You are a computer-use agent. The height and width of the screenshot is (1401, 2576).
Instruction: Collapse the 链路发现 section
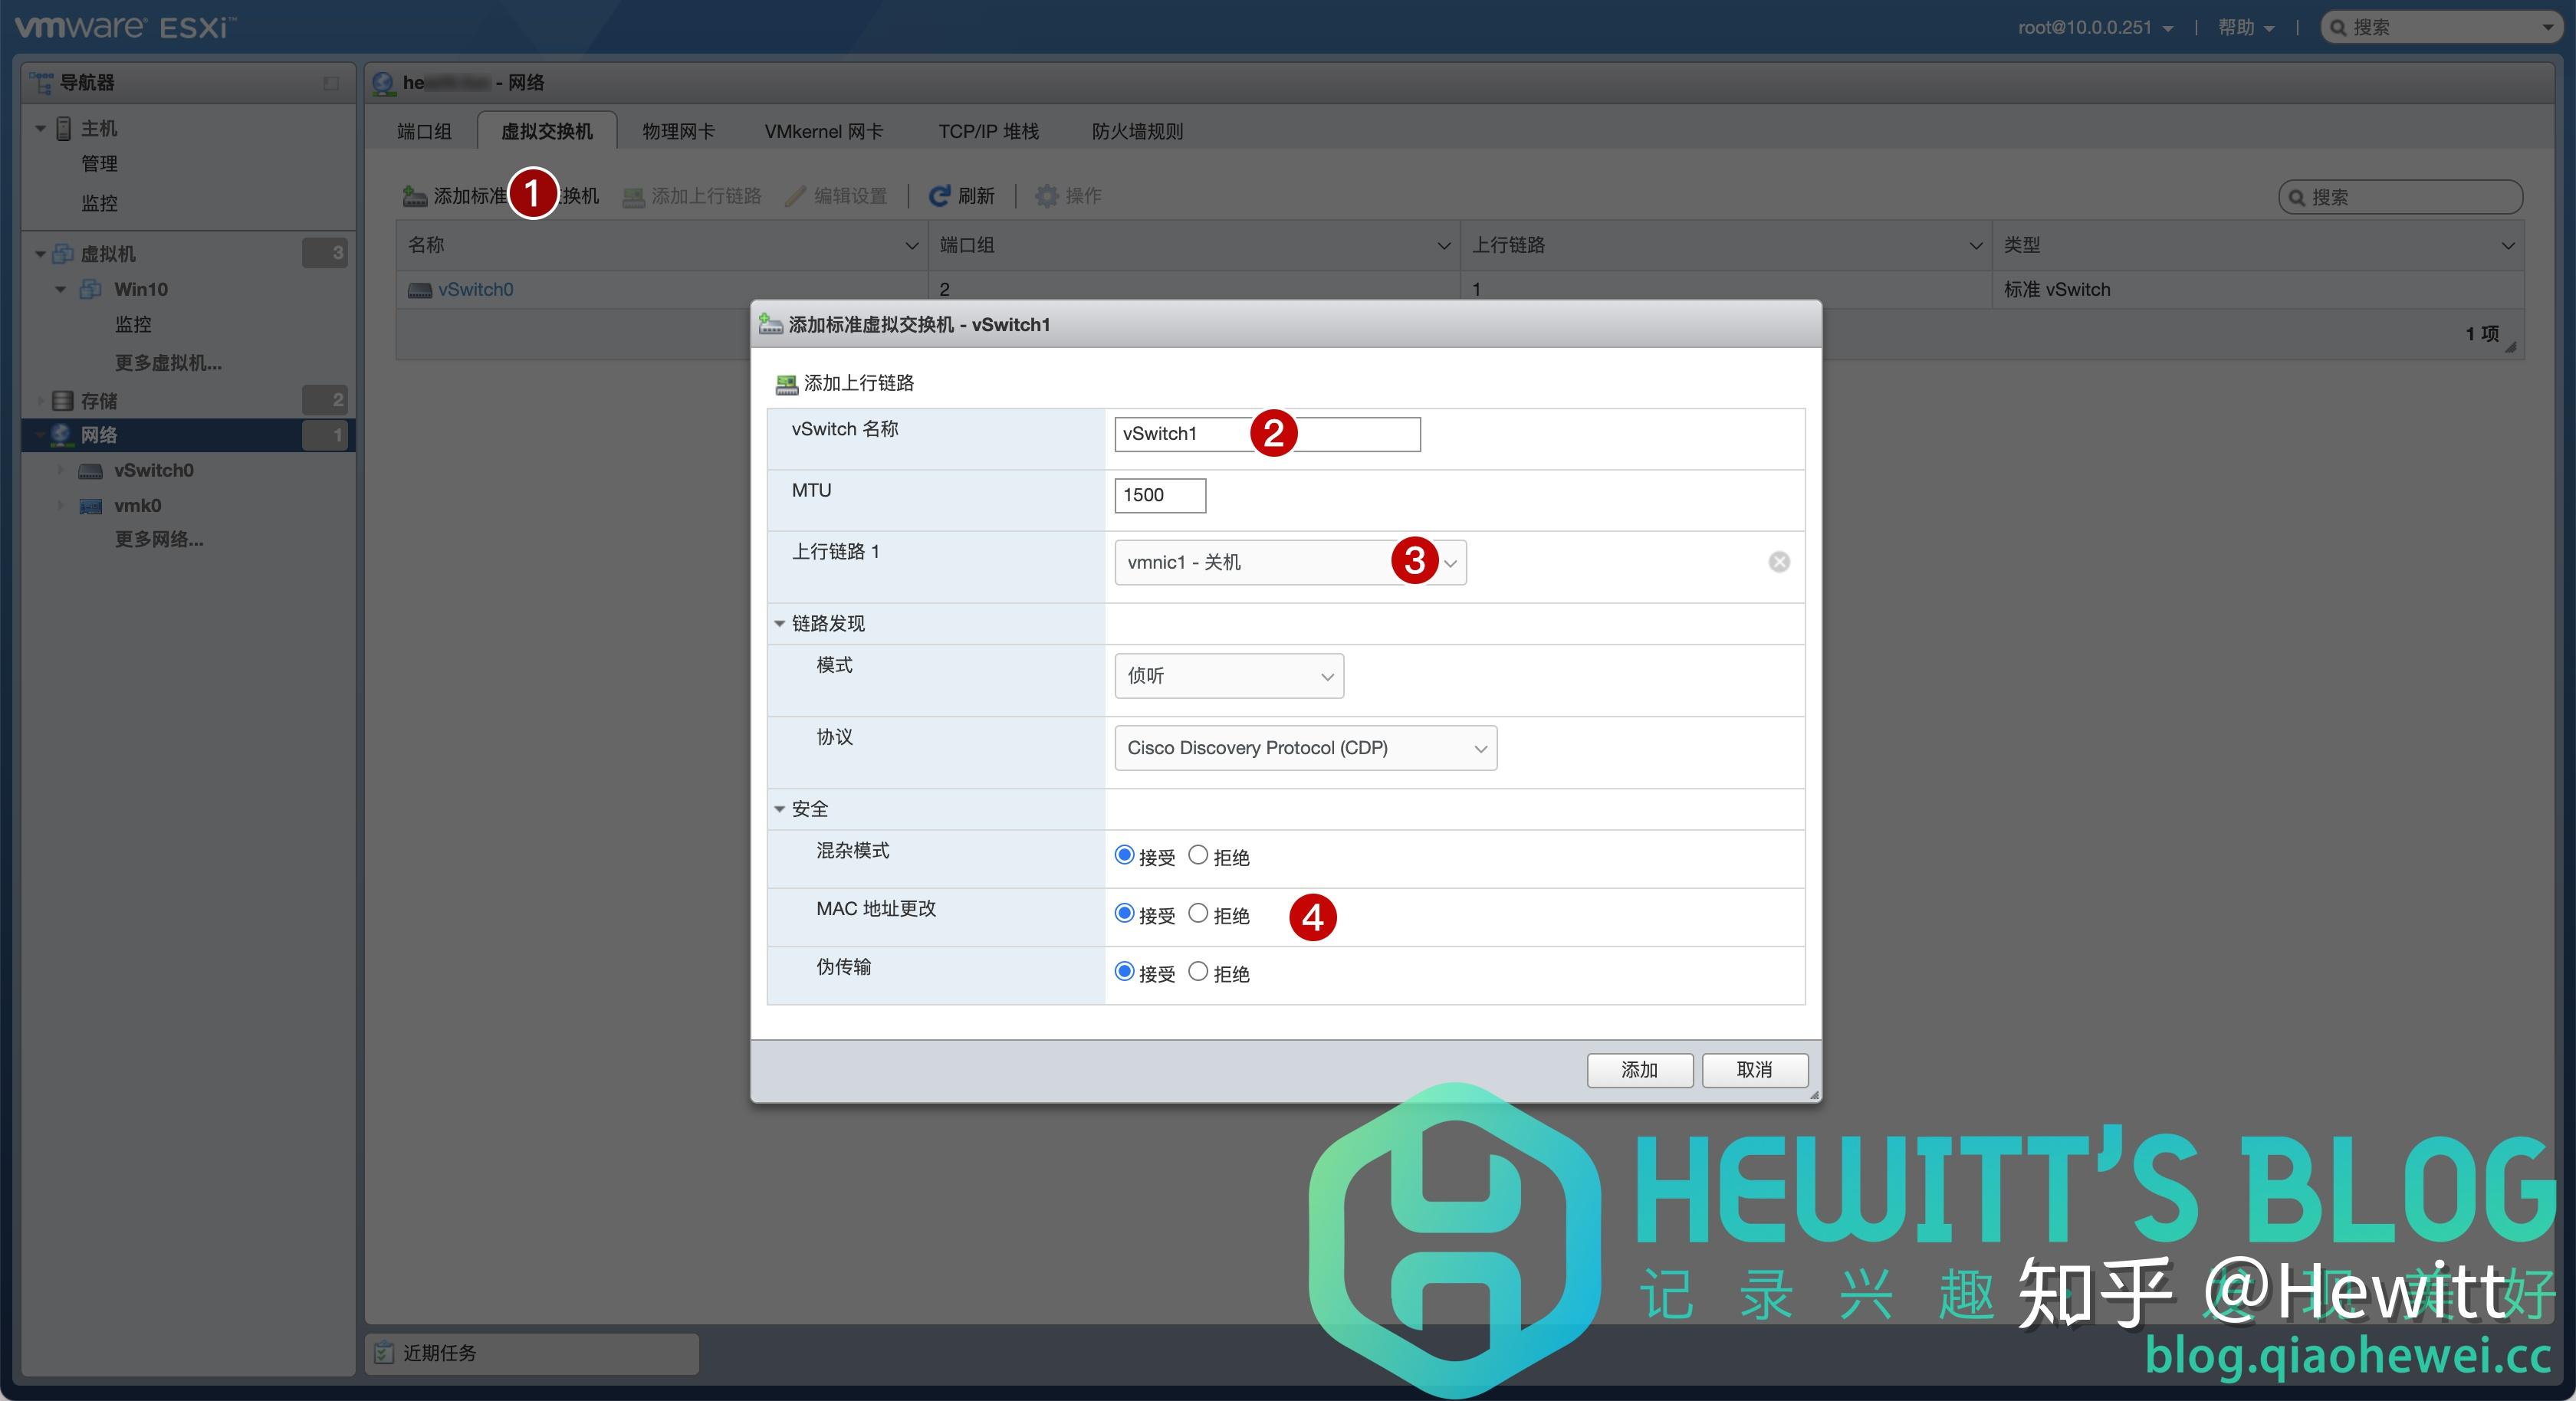point(781,623)
